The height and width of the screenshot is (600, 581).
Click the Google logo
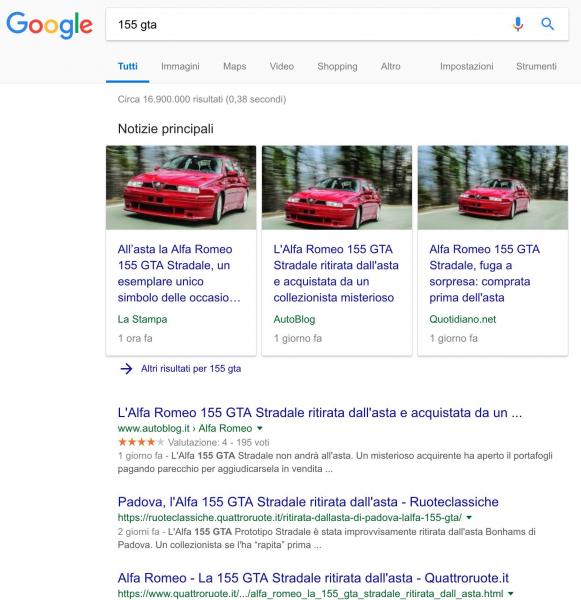coord(49,25)
